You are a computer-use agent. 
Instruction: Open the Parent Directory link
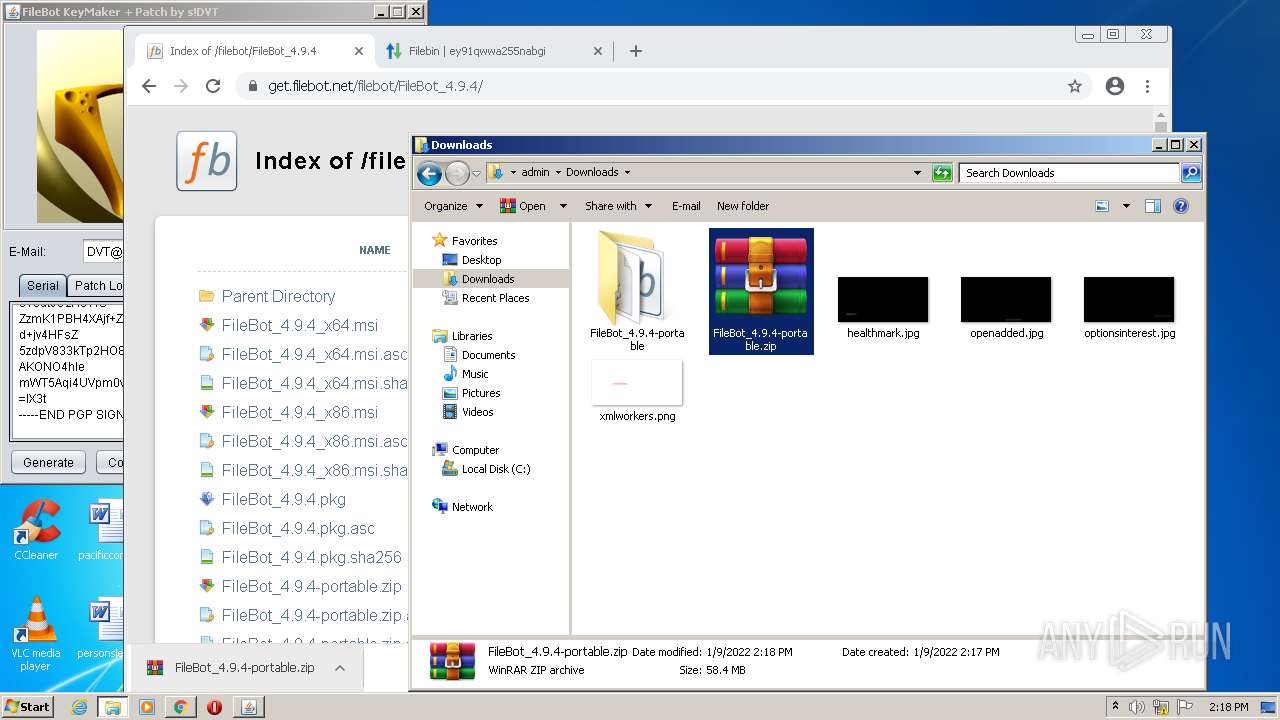point(278,296)
